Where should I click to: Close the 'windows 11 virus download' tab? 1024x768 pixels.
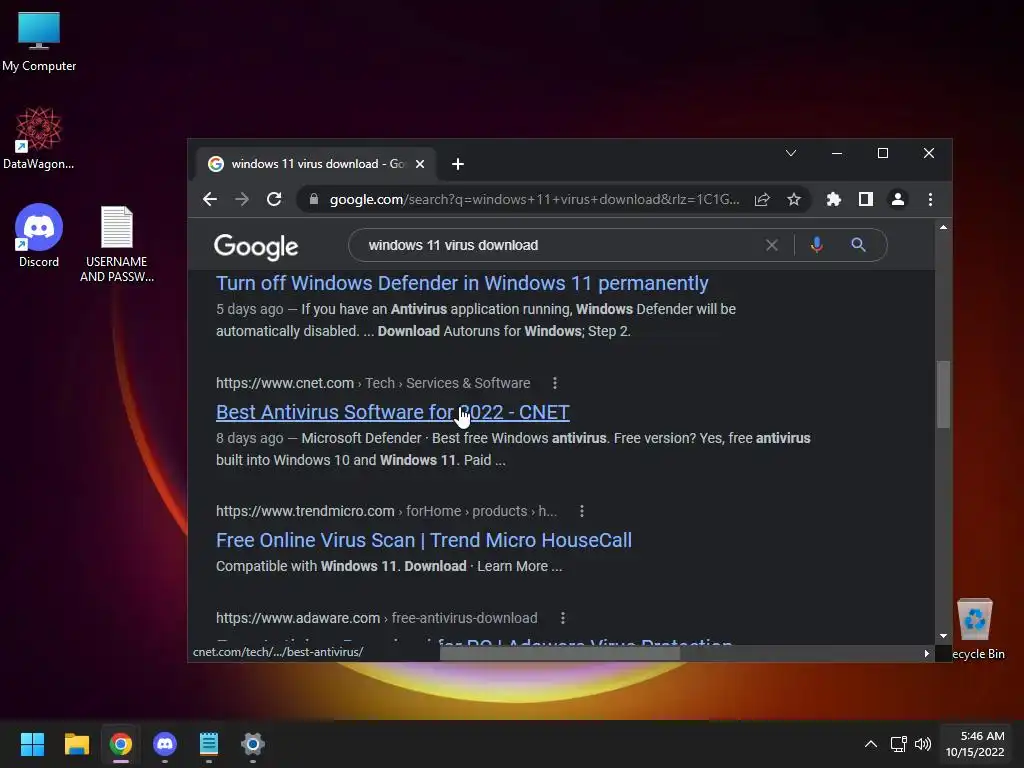pos(420,164)
